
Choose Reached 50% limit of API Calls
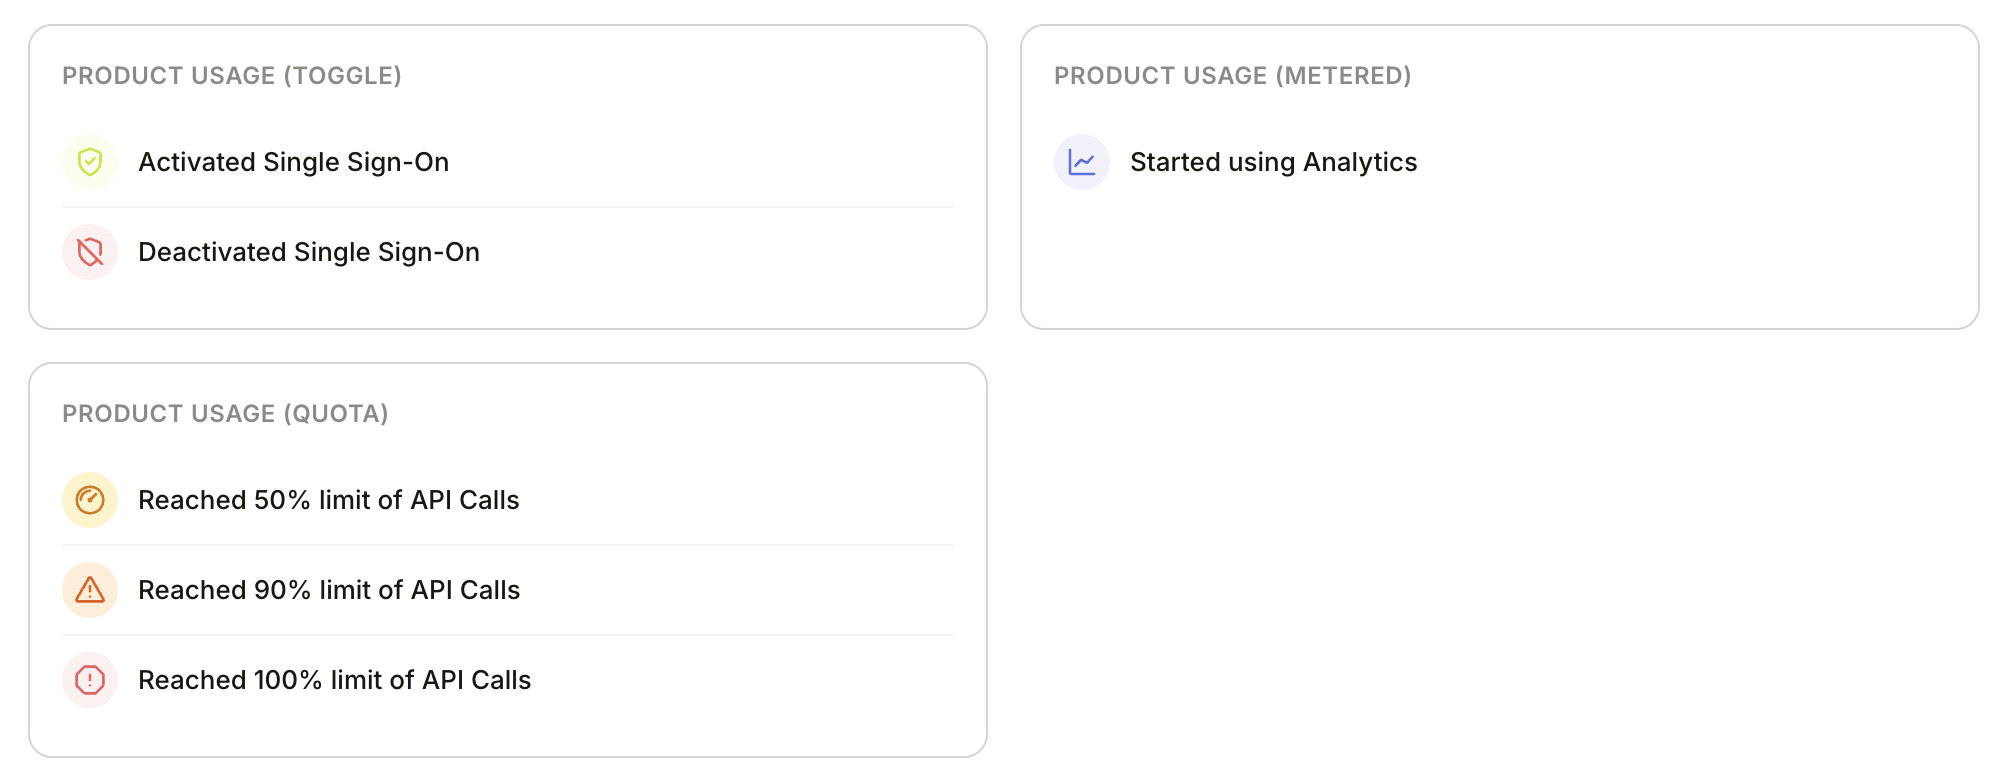click(x=328, y=500)
